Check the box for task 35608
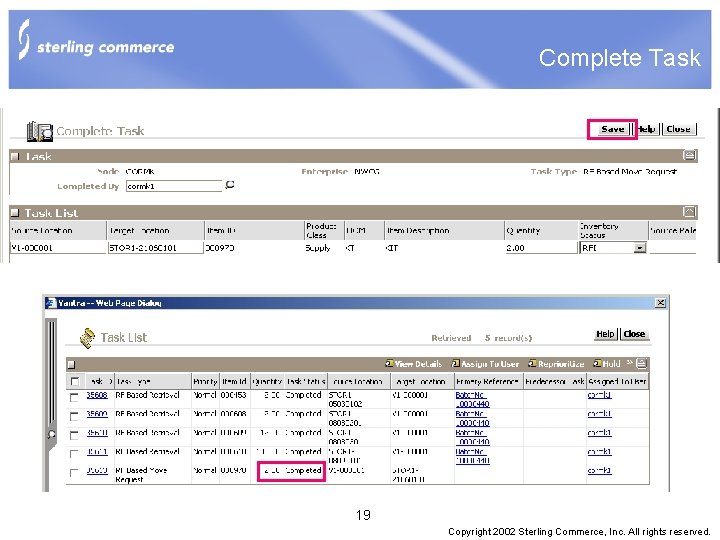 point(74,397)
